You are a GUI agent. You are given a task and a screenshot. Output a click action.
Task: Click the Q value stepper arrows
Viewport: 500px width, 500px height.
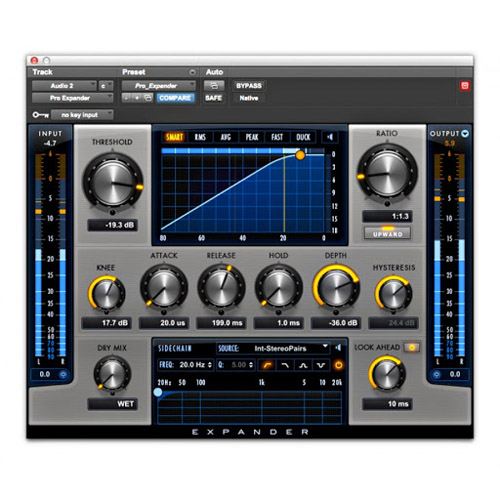click(251, 365)
